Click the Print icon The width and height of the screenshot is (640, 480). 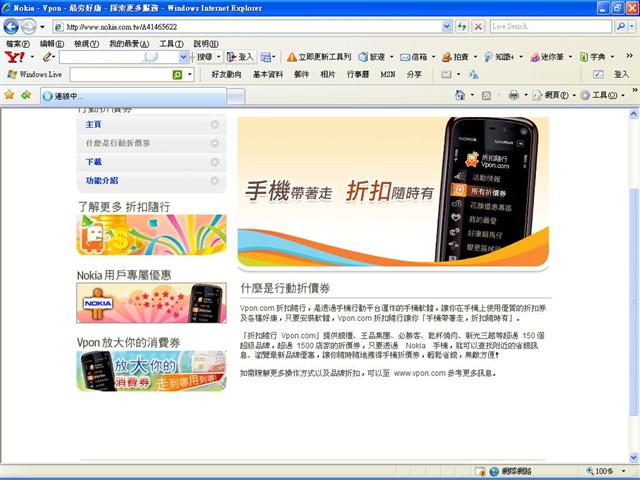click(x=513, y=96)
